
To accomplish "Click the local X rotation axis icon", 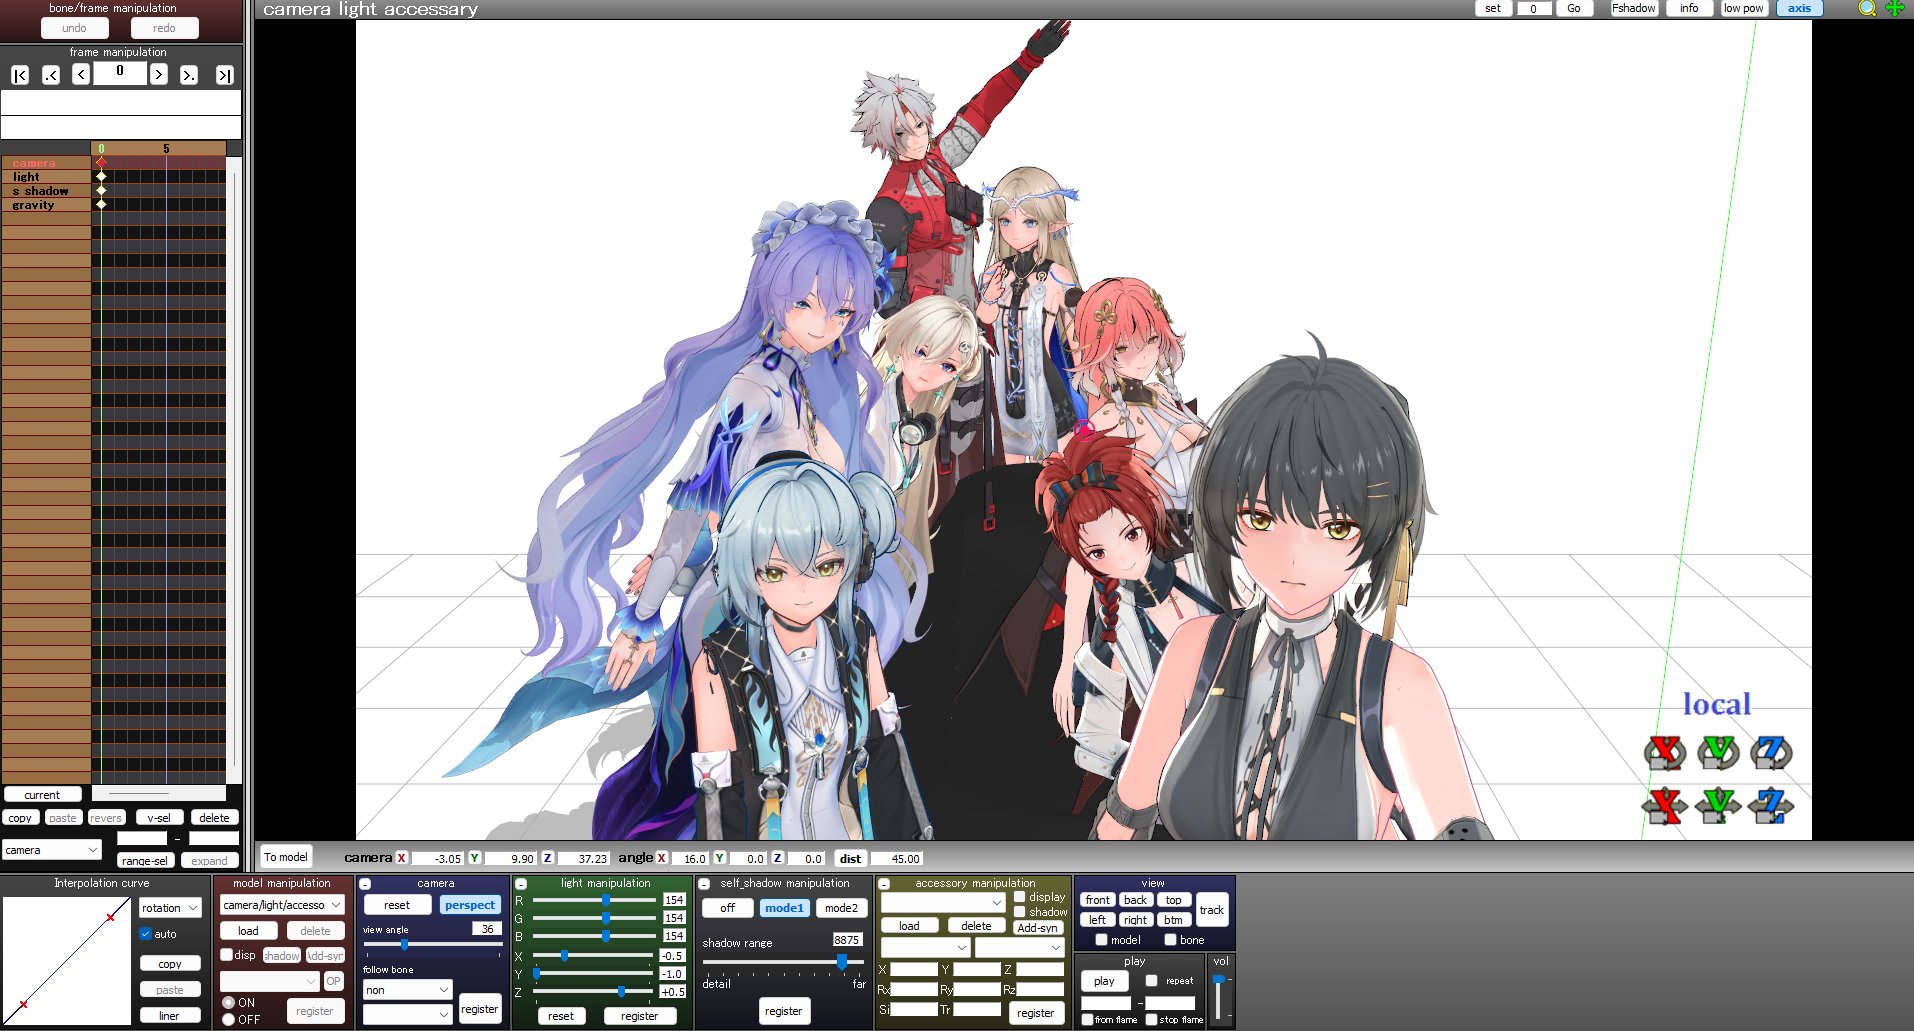I will 1665,752.
